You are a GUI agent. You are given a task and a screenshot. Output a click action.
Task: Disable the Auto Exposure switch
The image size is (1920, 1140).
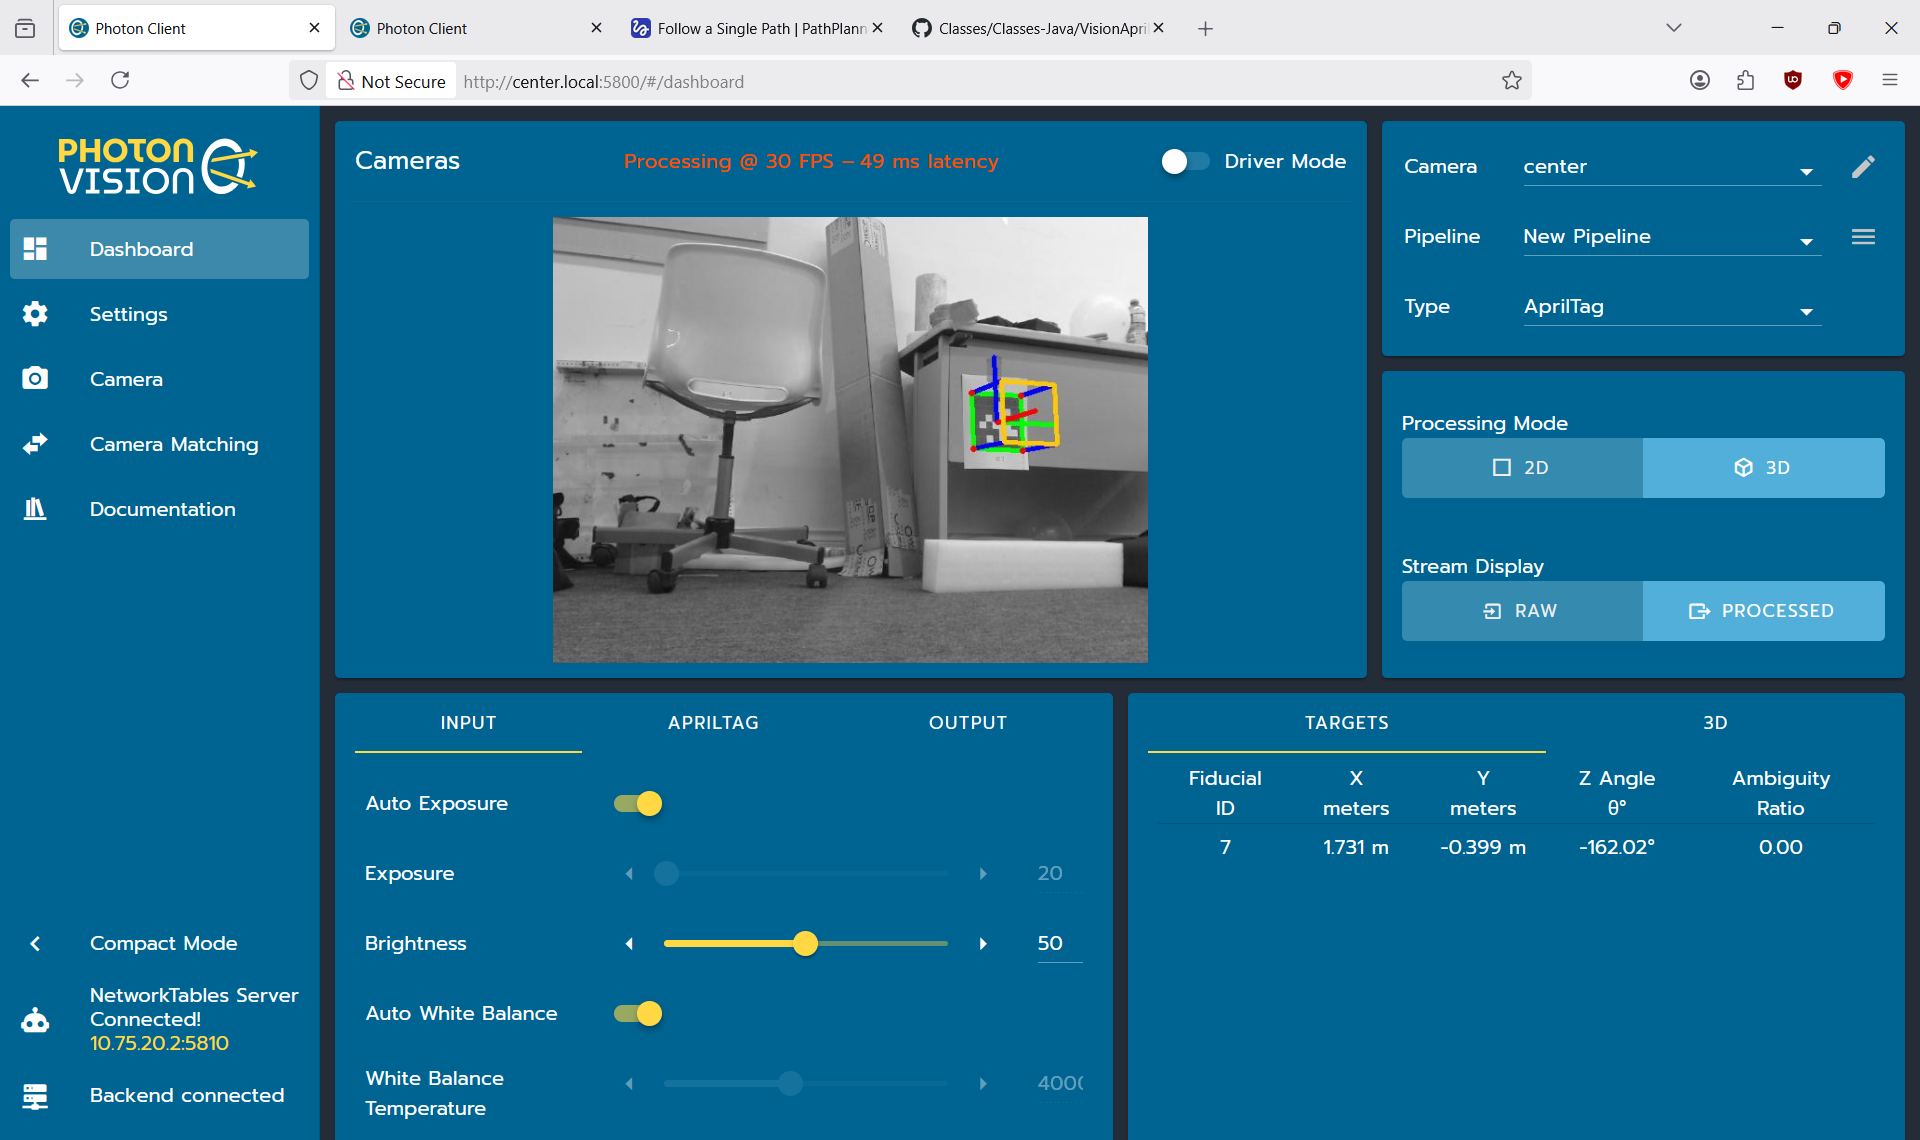[638, 803]
